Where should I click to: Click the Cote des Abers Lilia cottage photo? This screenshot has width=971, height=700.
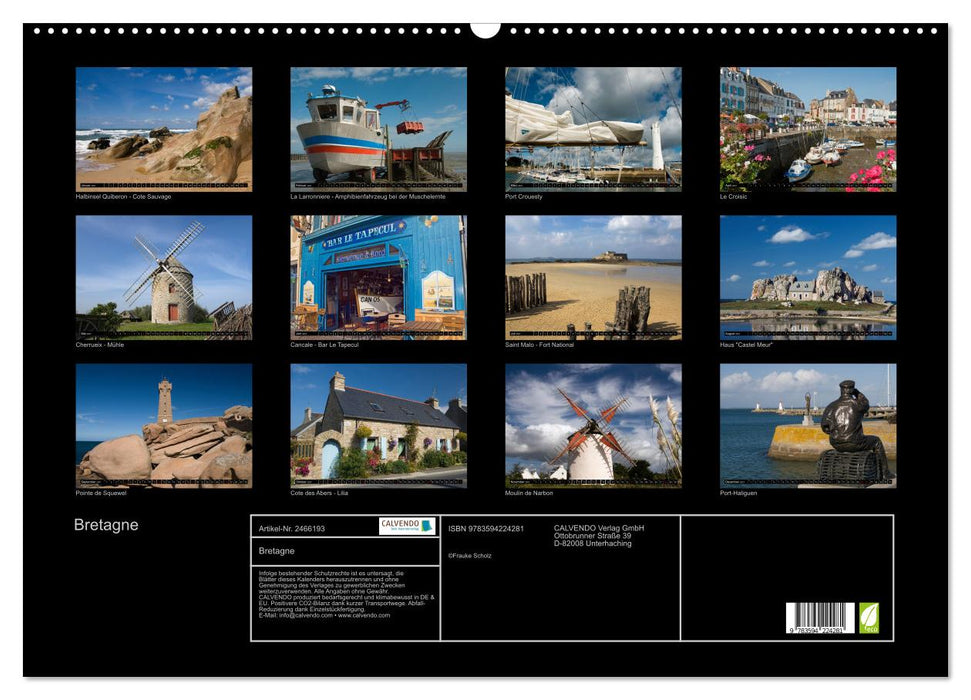[378, 426]
